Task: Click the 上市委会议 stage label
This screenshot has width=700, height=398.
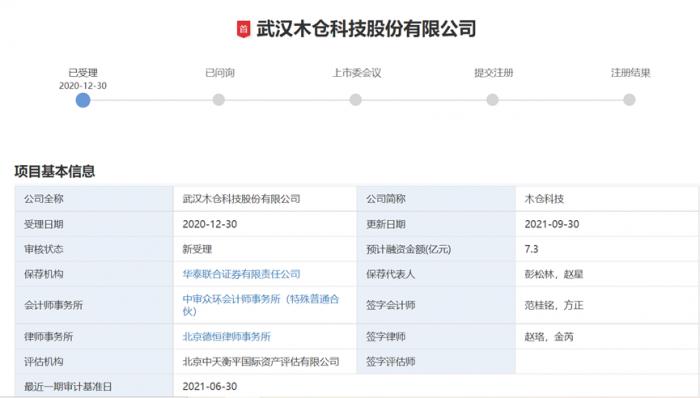Action: pos(357,73)
